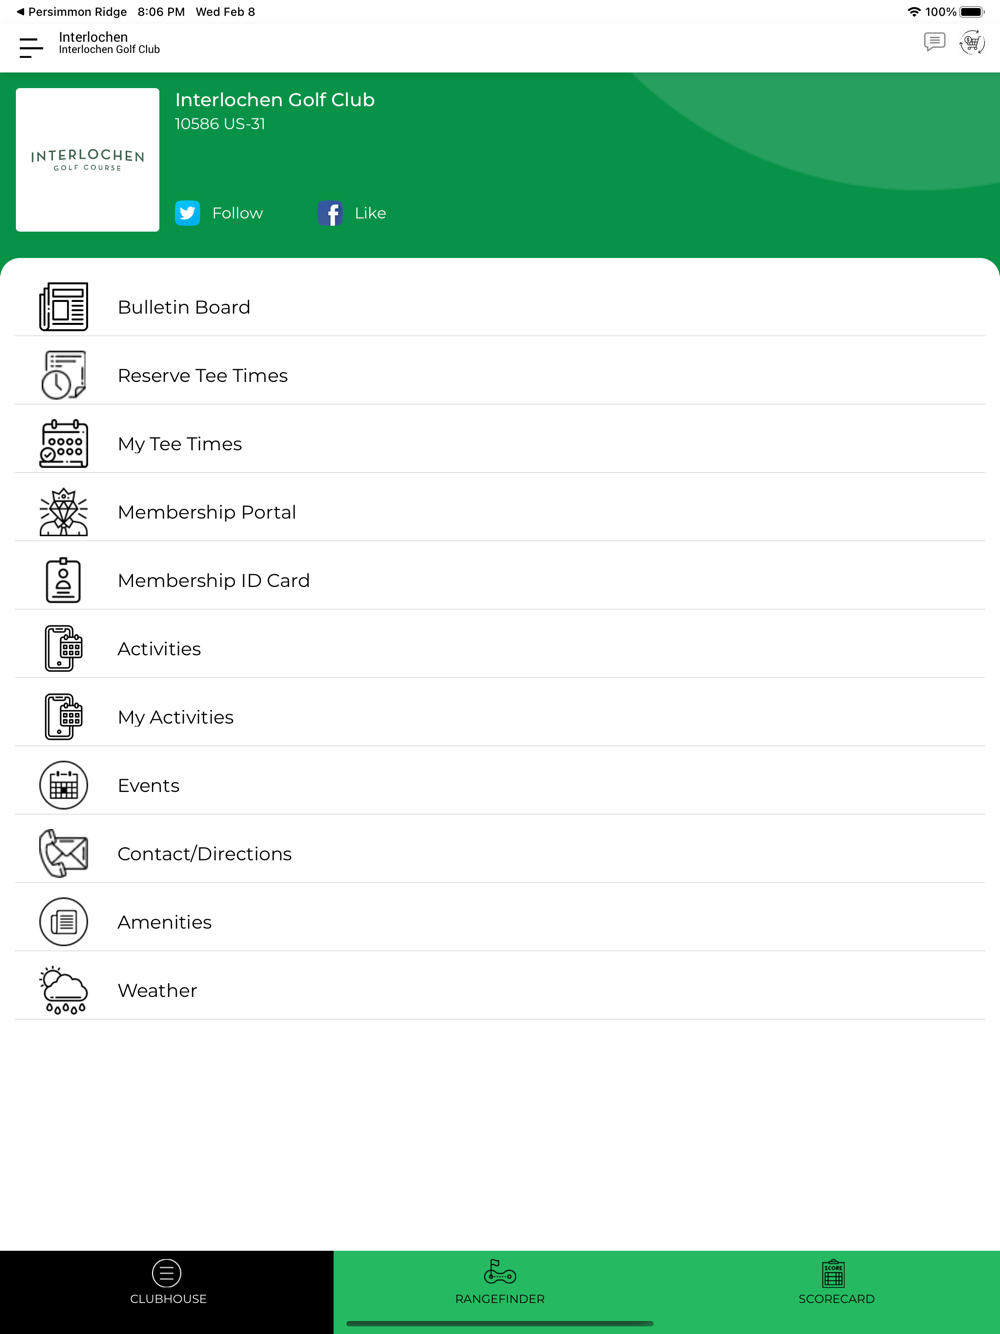Select Reserve Tee Times

pyautogui.click(x=500, y=375)
